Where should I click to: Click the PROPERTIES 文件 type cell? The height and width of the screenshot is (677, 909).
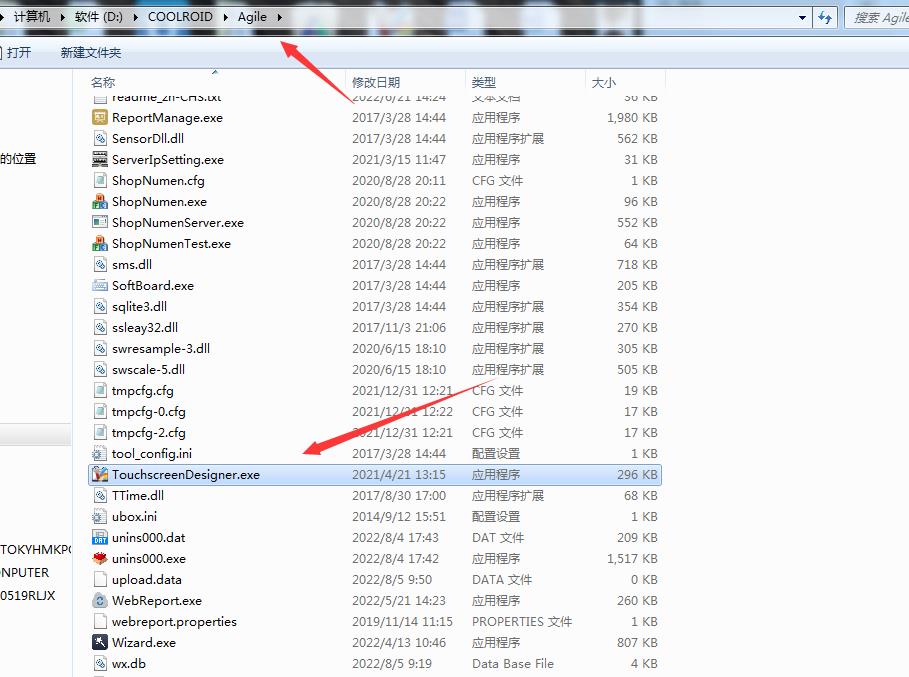(522, 622)
